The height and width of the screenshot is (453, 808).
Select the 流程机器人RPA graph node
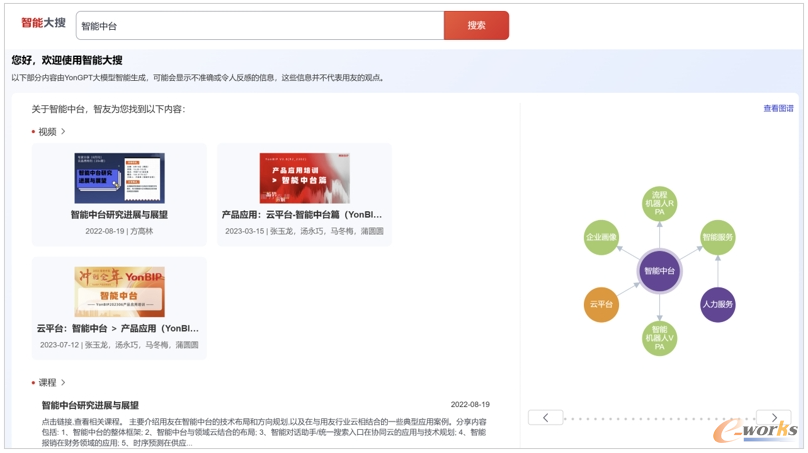[x=660, y=203]
